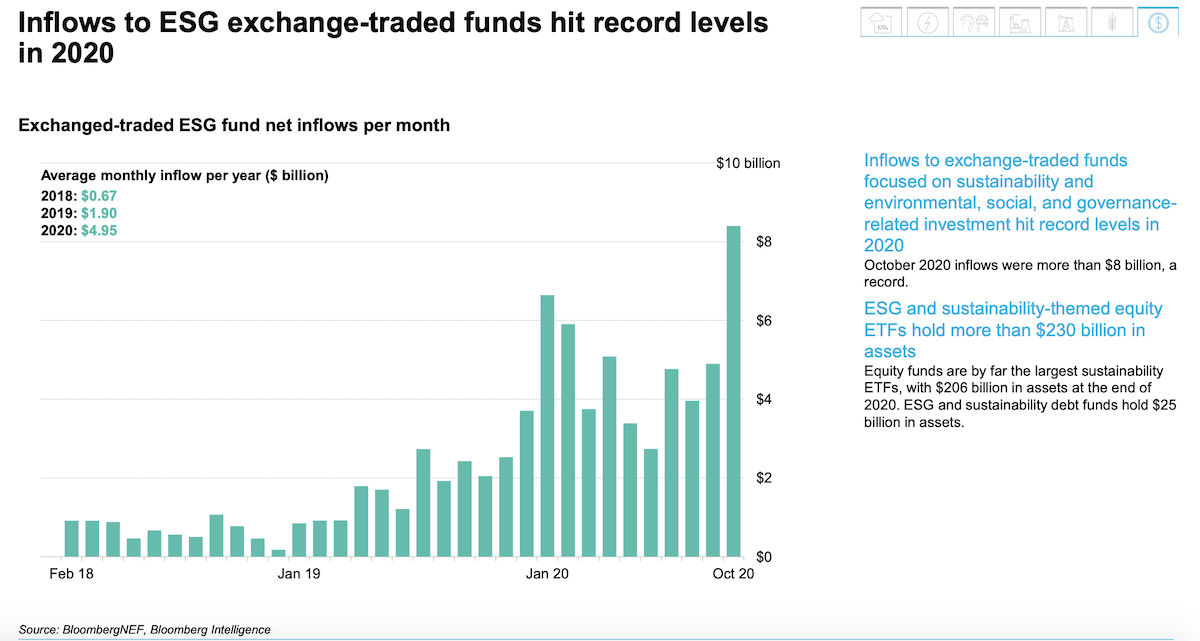Click the Feb 18 x-axis label
1200x641 pixels.
click(x=71, y=574)
